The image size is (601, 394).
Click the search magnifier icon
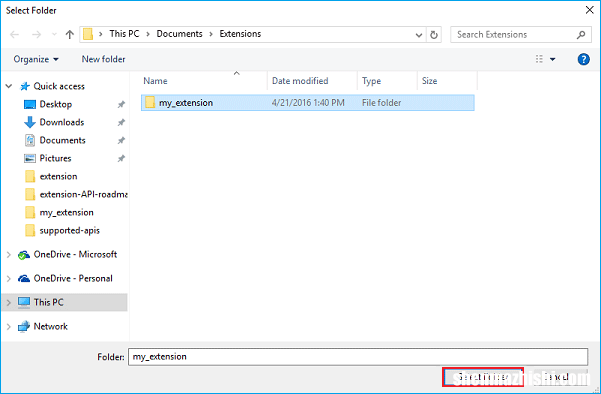pos(581,35)
